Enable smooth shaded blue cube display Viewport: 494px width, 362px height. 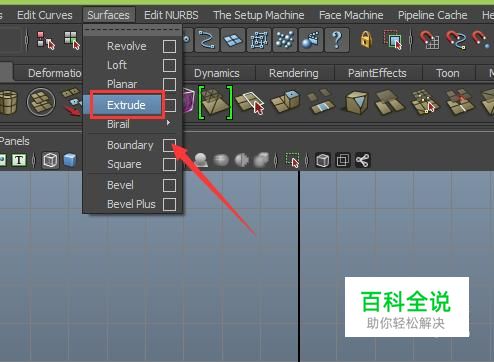click(x=70, y=160)
